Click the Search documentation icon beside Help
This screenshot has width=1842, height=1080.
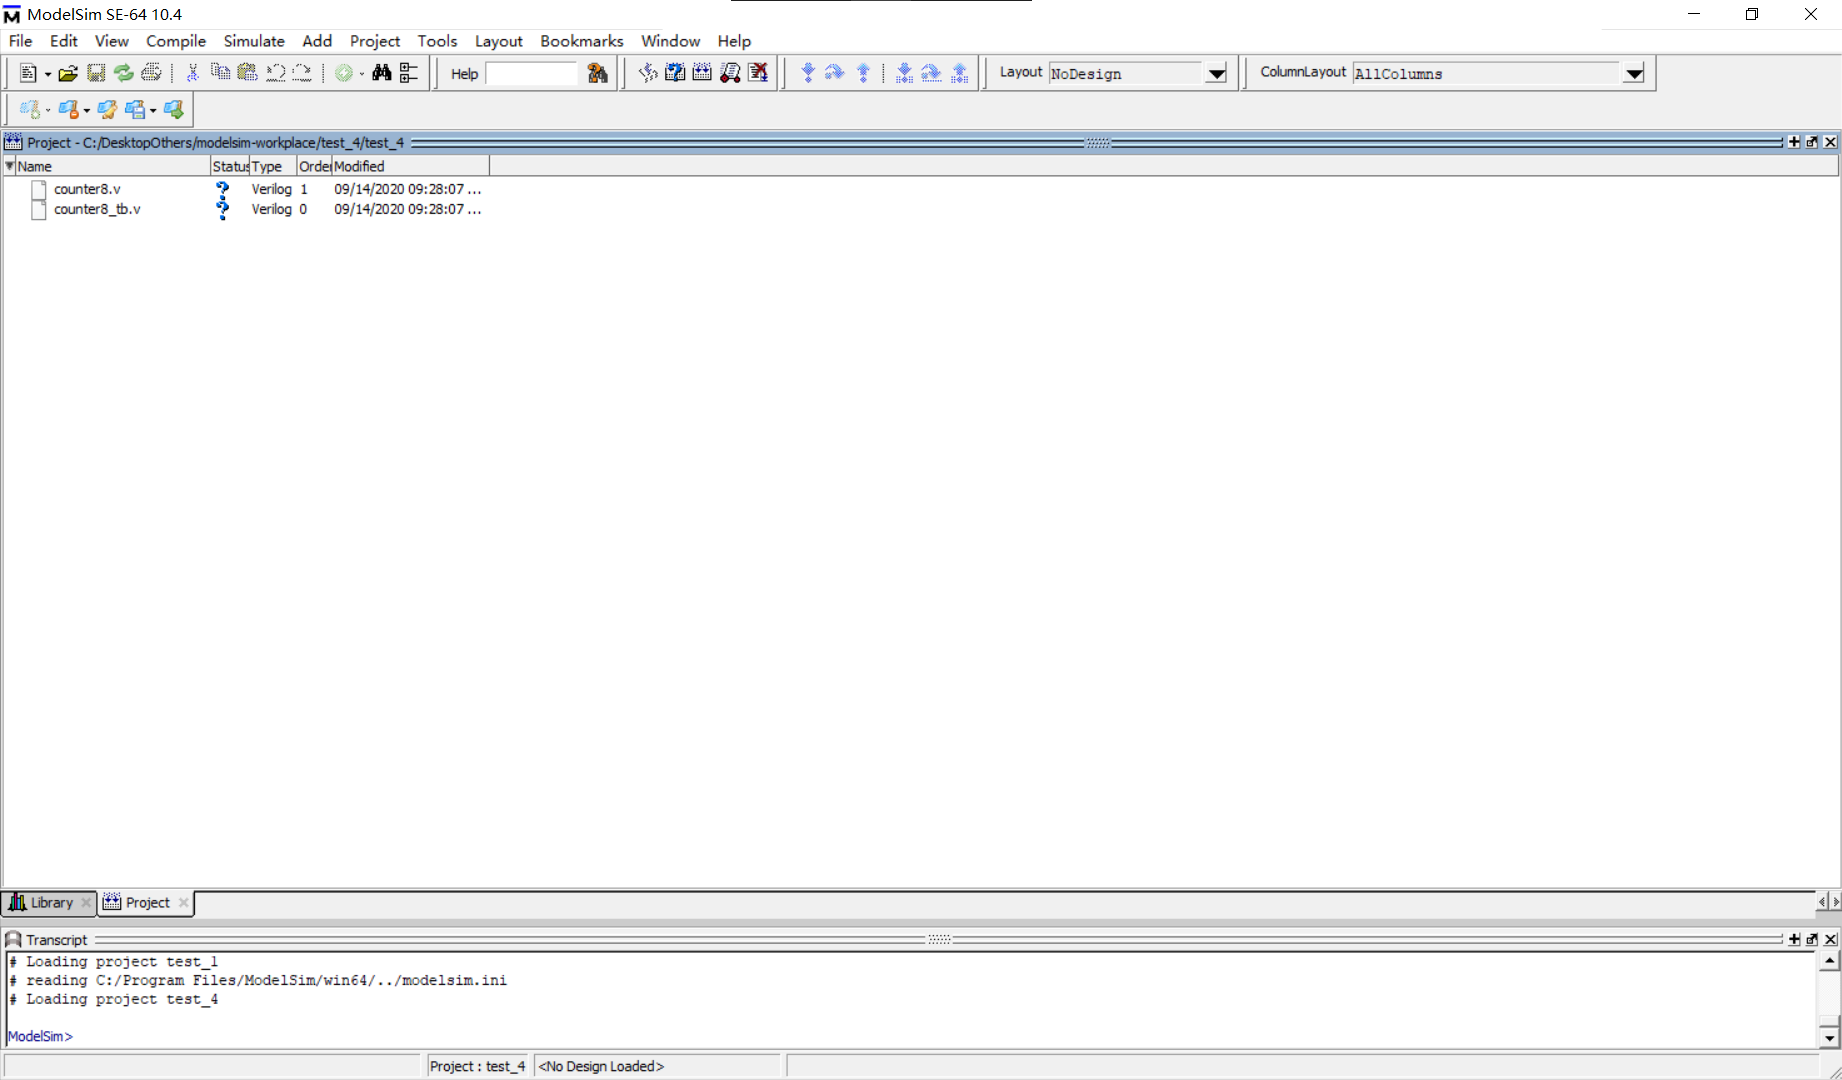(598, 73)
